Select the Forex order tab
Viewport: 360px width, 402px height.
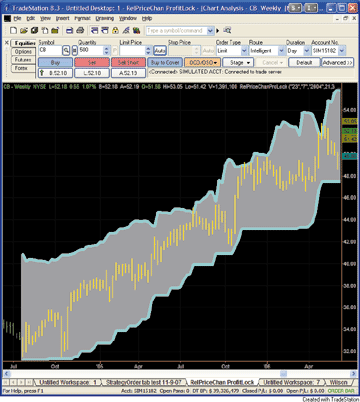(x=23, y=68)
